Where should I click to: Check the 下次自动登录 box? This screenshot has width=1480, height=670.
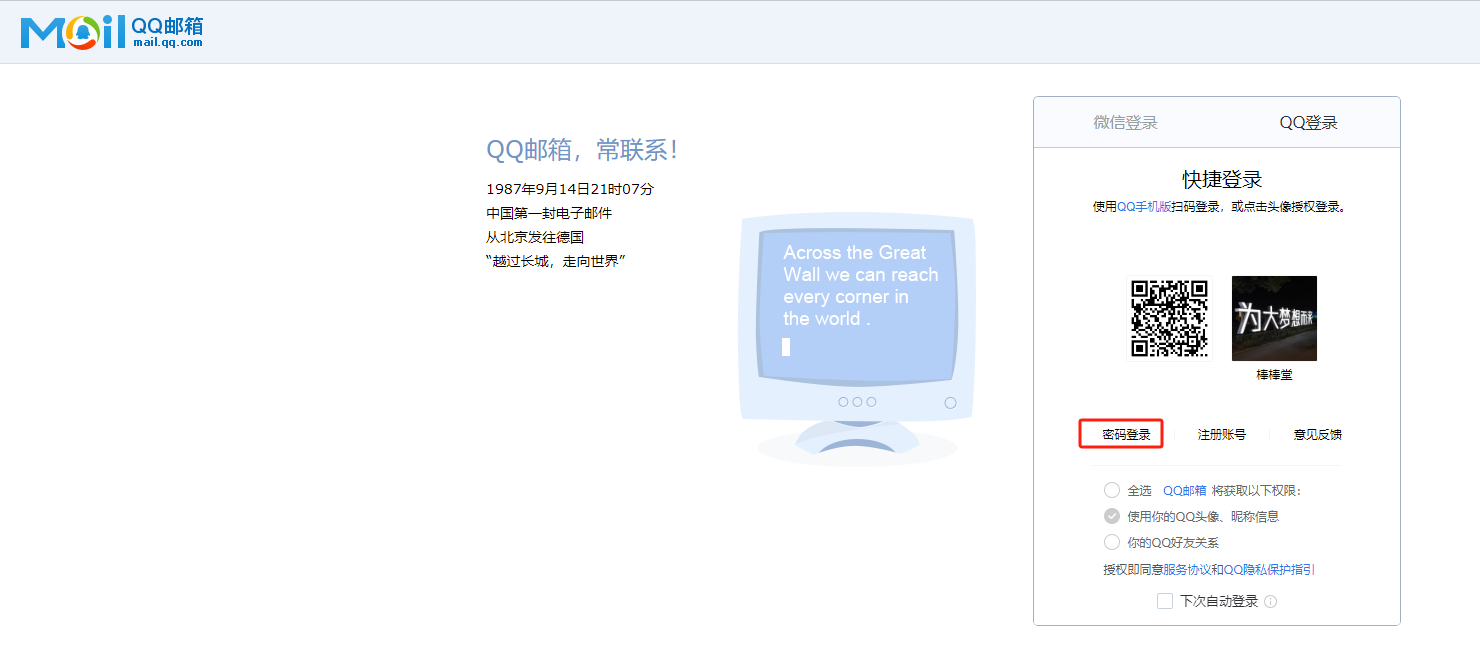pyautogui.click(x=1165, y=601)
